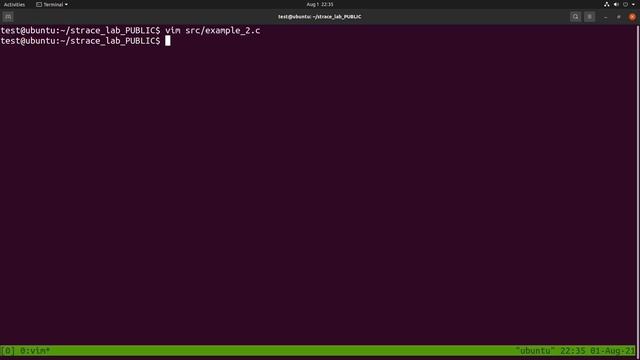Click the terminal cursor block at the prompt
The image size is (640, 360).
[168, 40]
